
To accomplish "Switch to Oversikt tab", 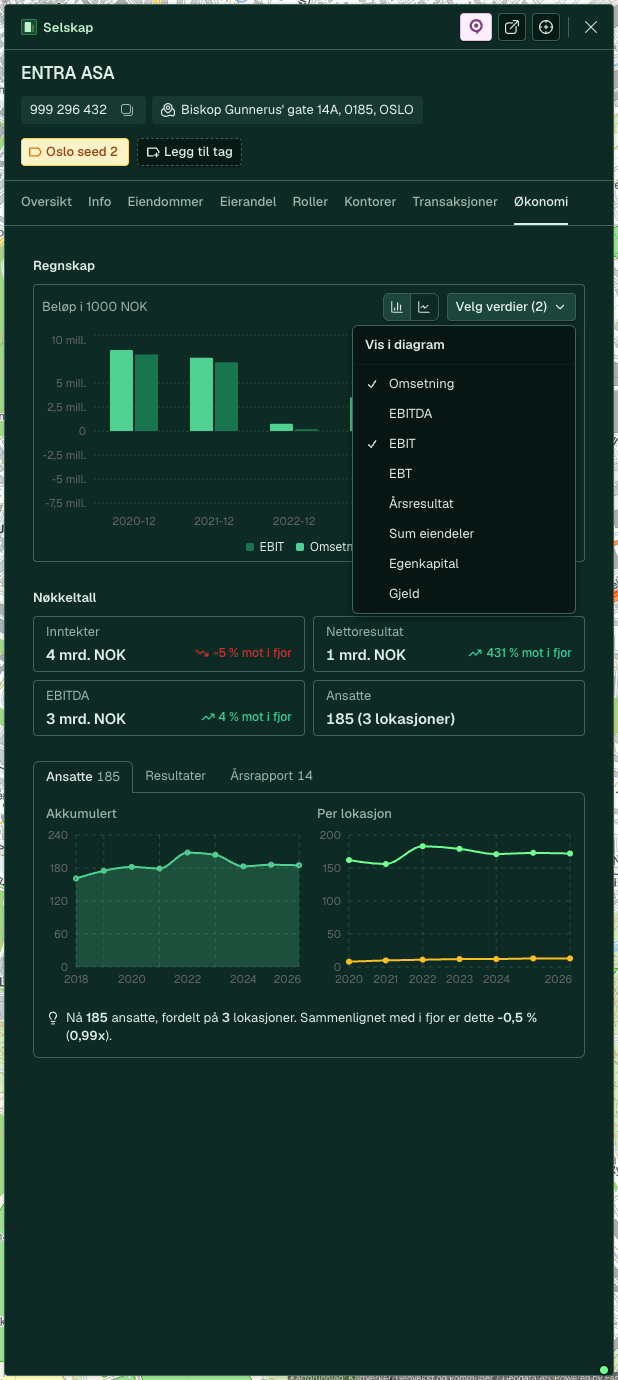I will pos(46,202).
